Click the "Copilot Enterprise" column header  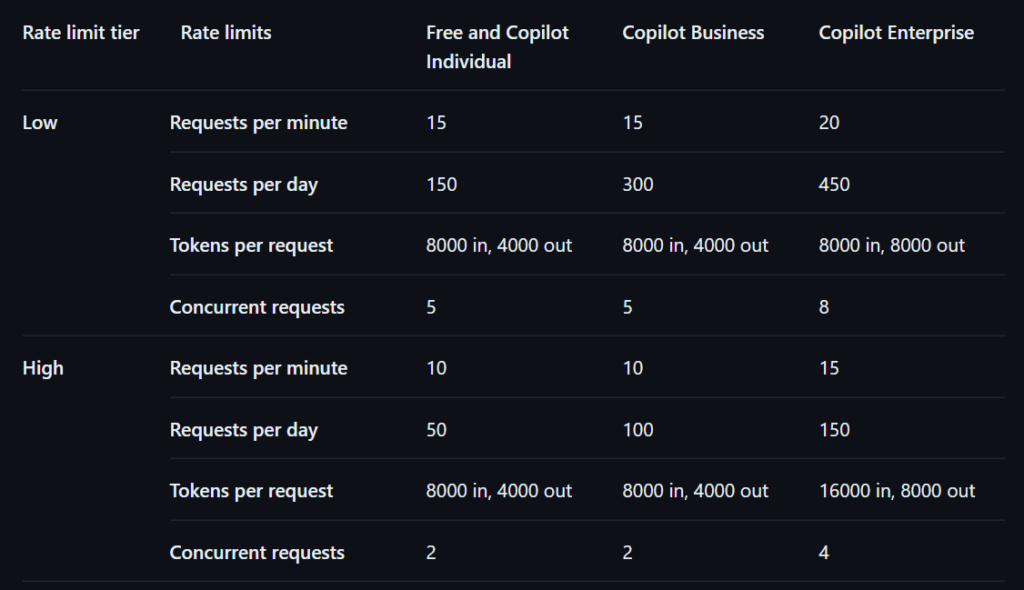[x=896, y=33]
